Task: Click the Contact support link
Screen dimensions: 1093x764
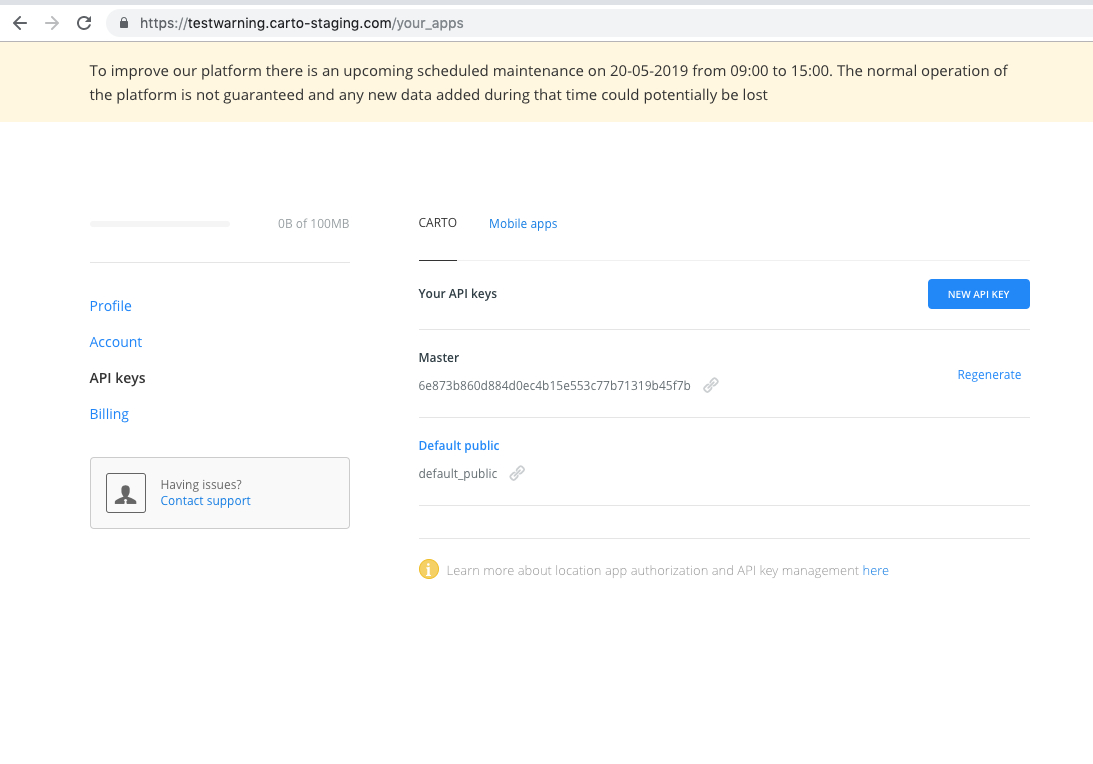Action: tap(206, 501)
